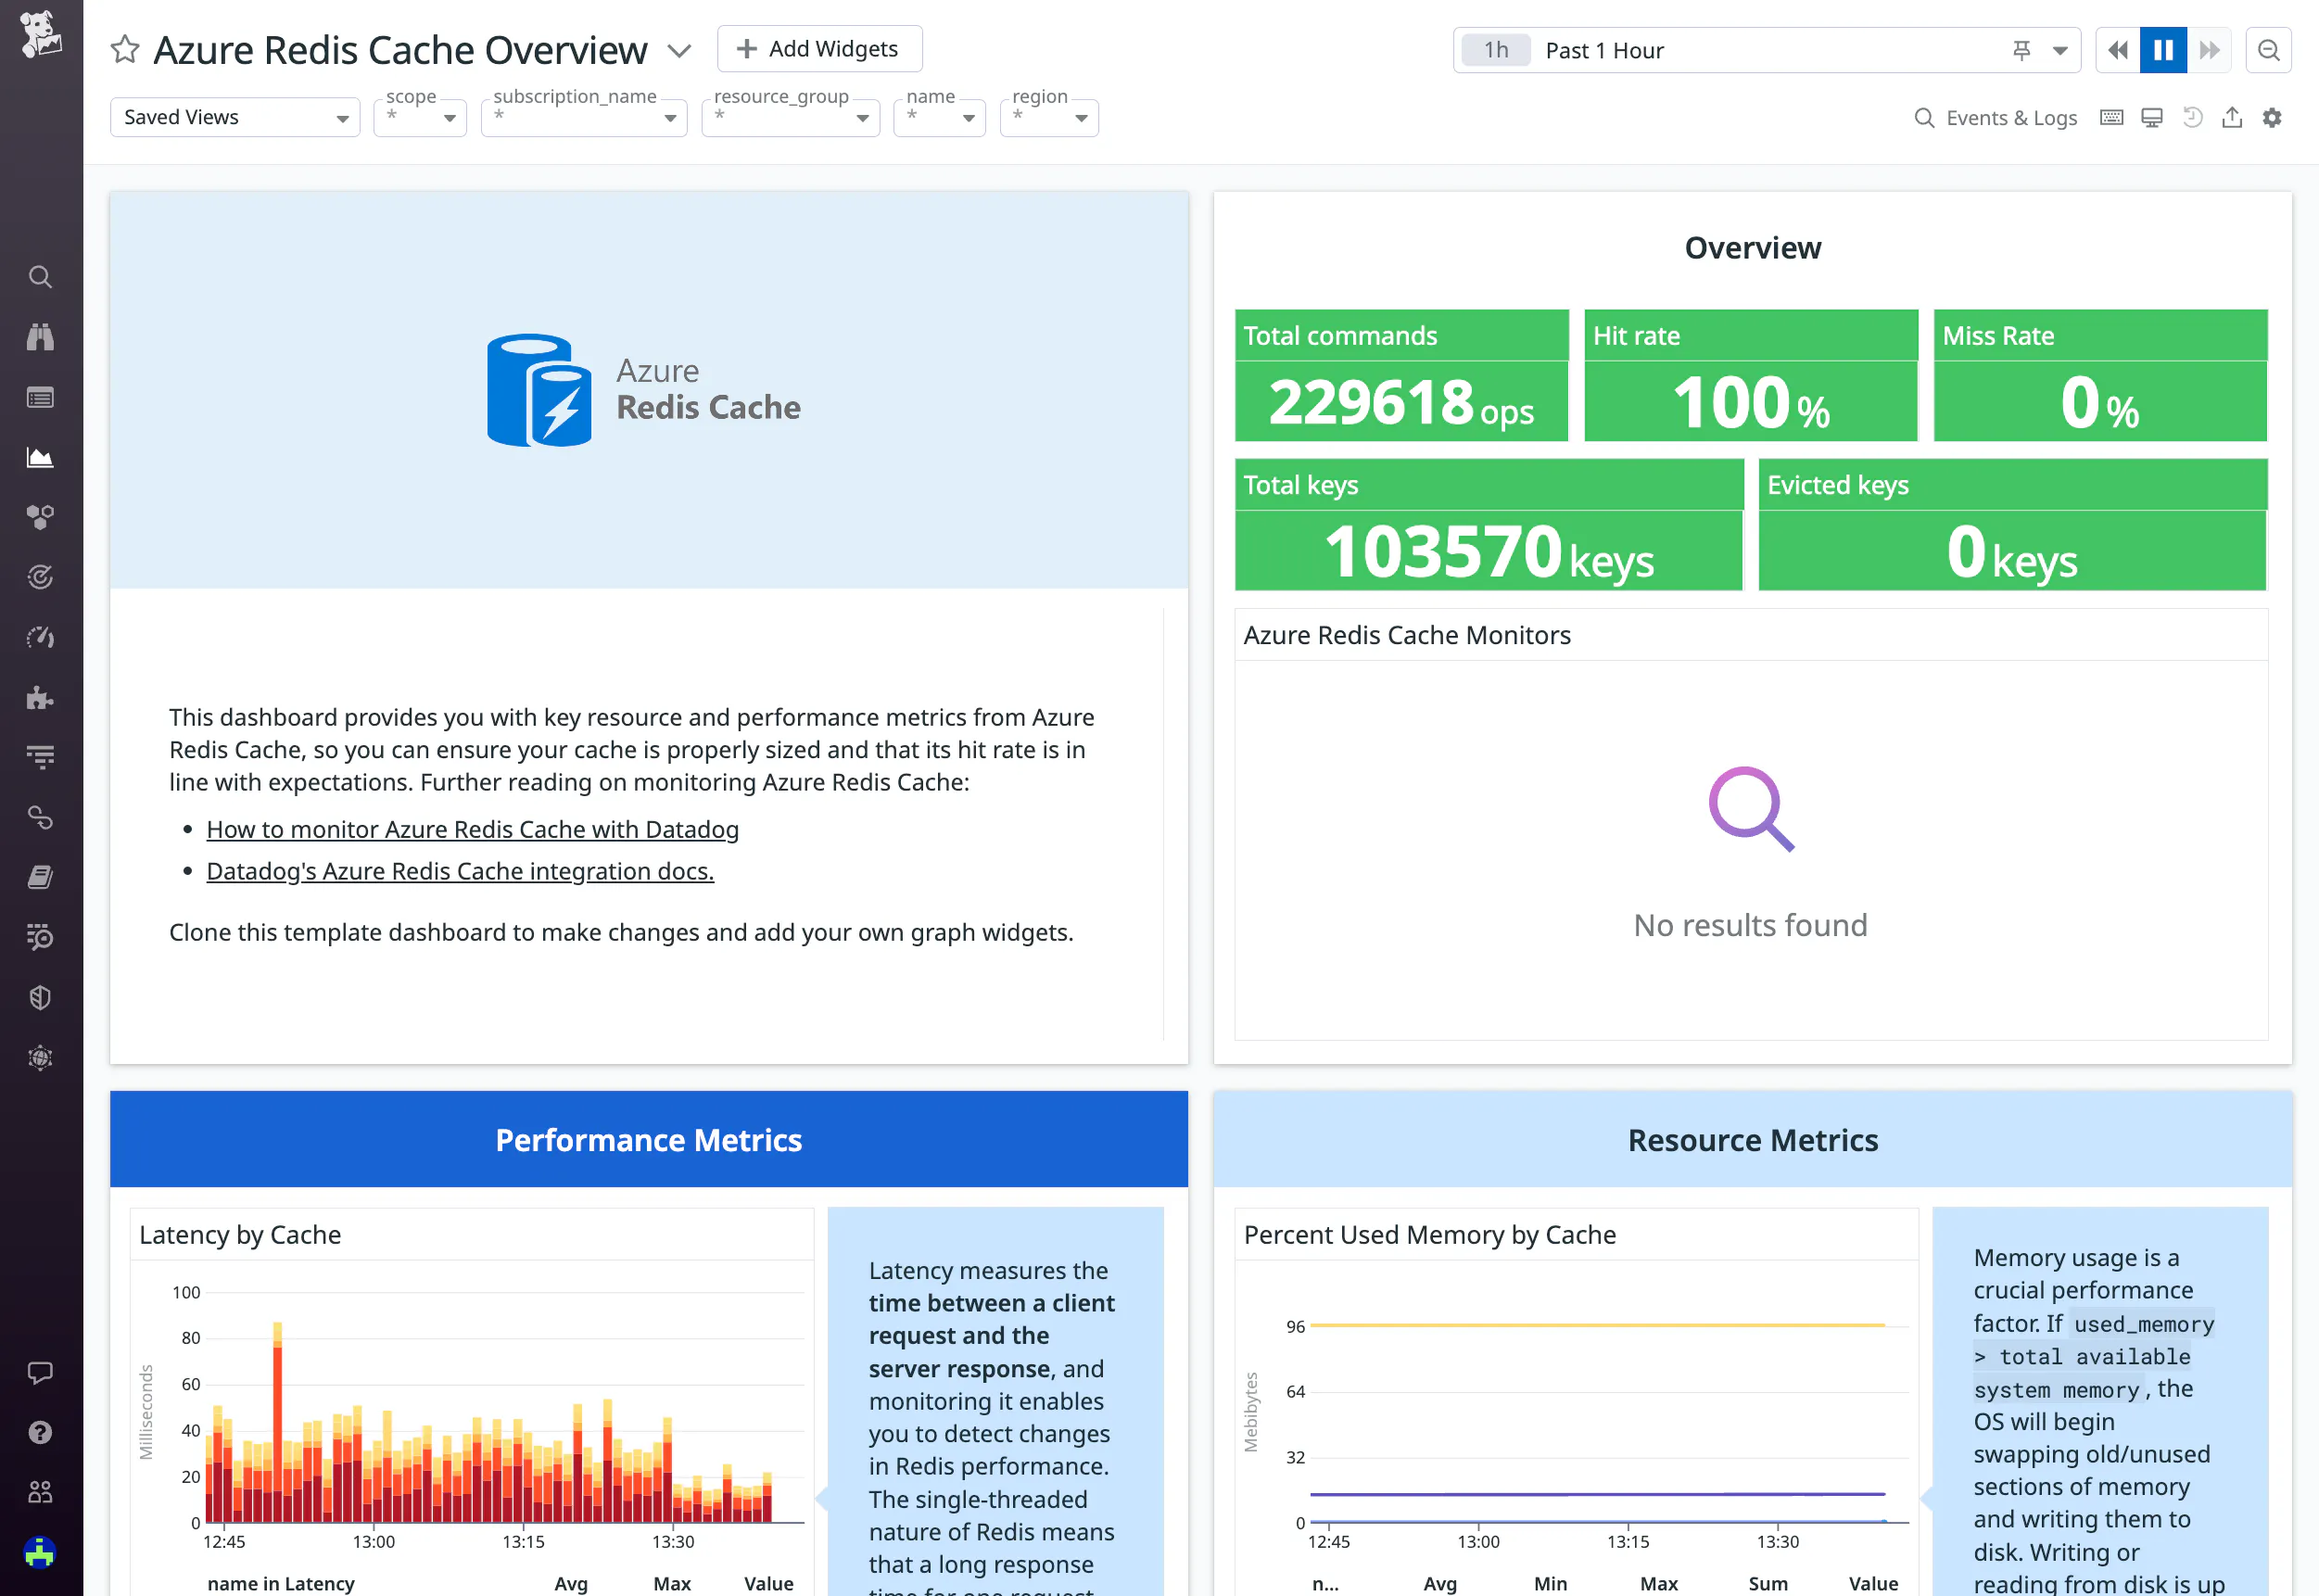Step time range backward with rewind button
The height and width of the screenshot is (1596, 2319).
2117,50
